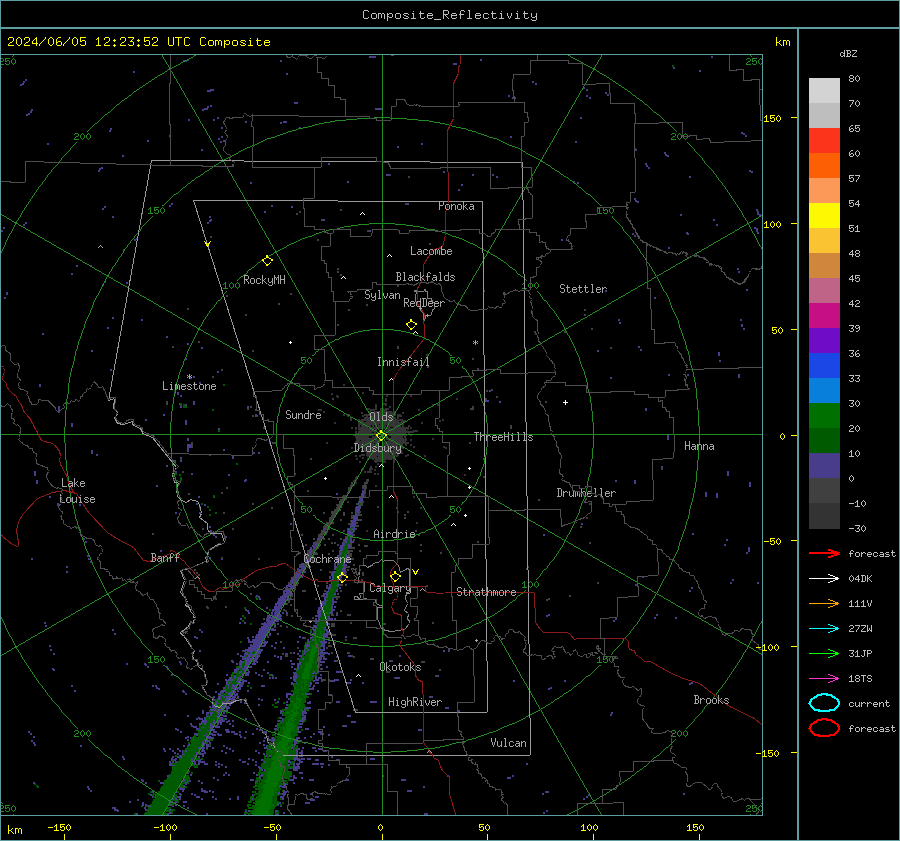900x841 pixels.
Task: Click the Sylvan label
Action: point(382,295)
